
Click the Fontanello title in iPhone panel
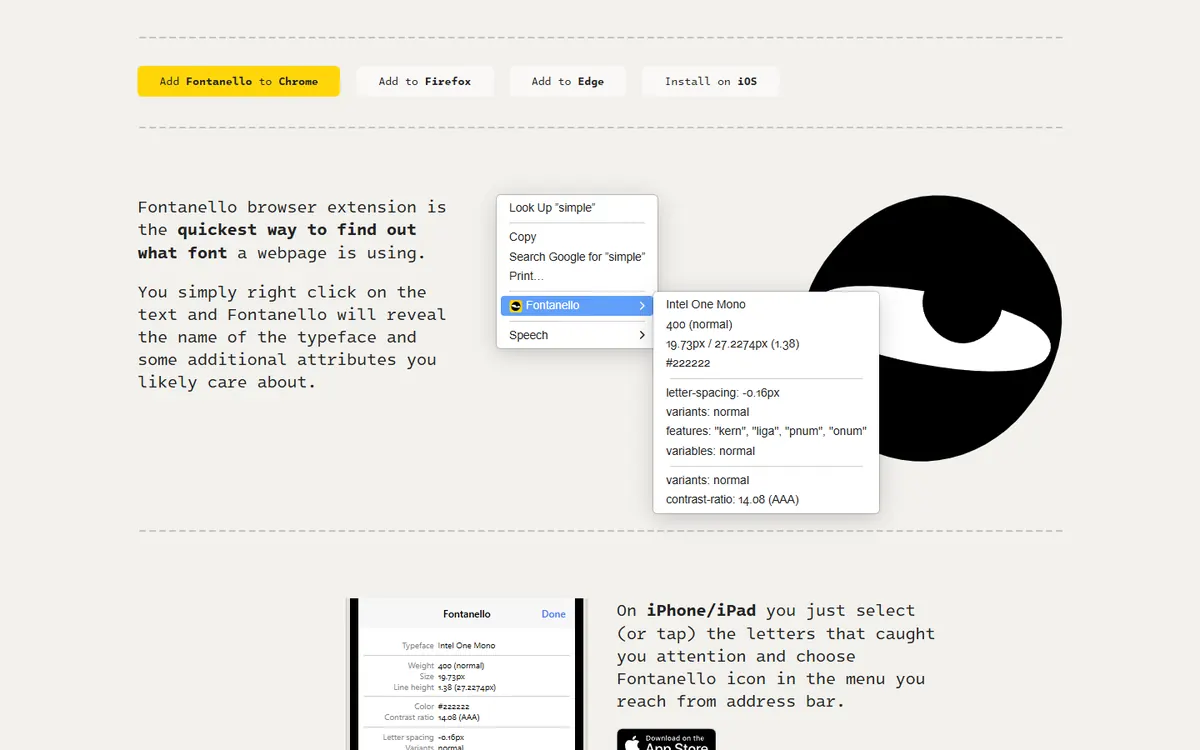pyautogui.click(x=467, y=614)
